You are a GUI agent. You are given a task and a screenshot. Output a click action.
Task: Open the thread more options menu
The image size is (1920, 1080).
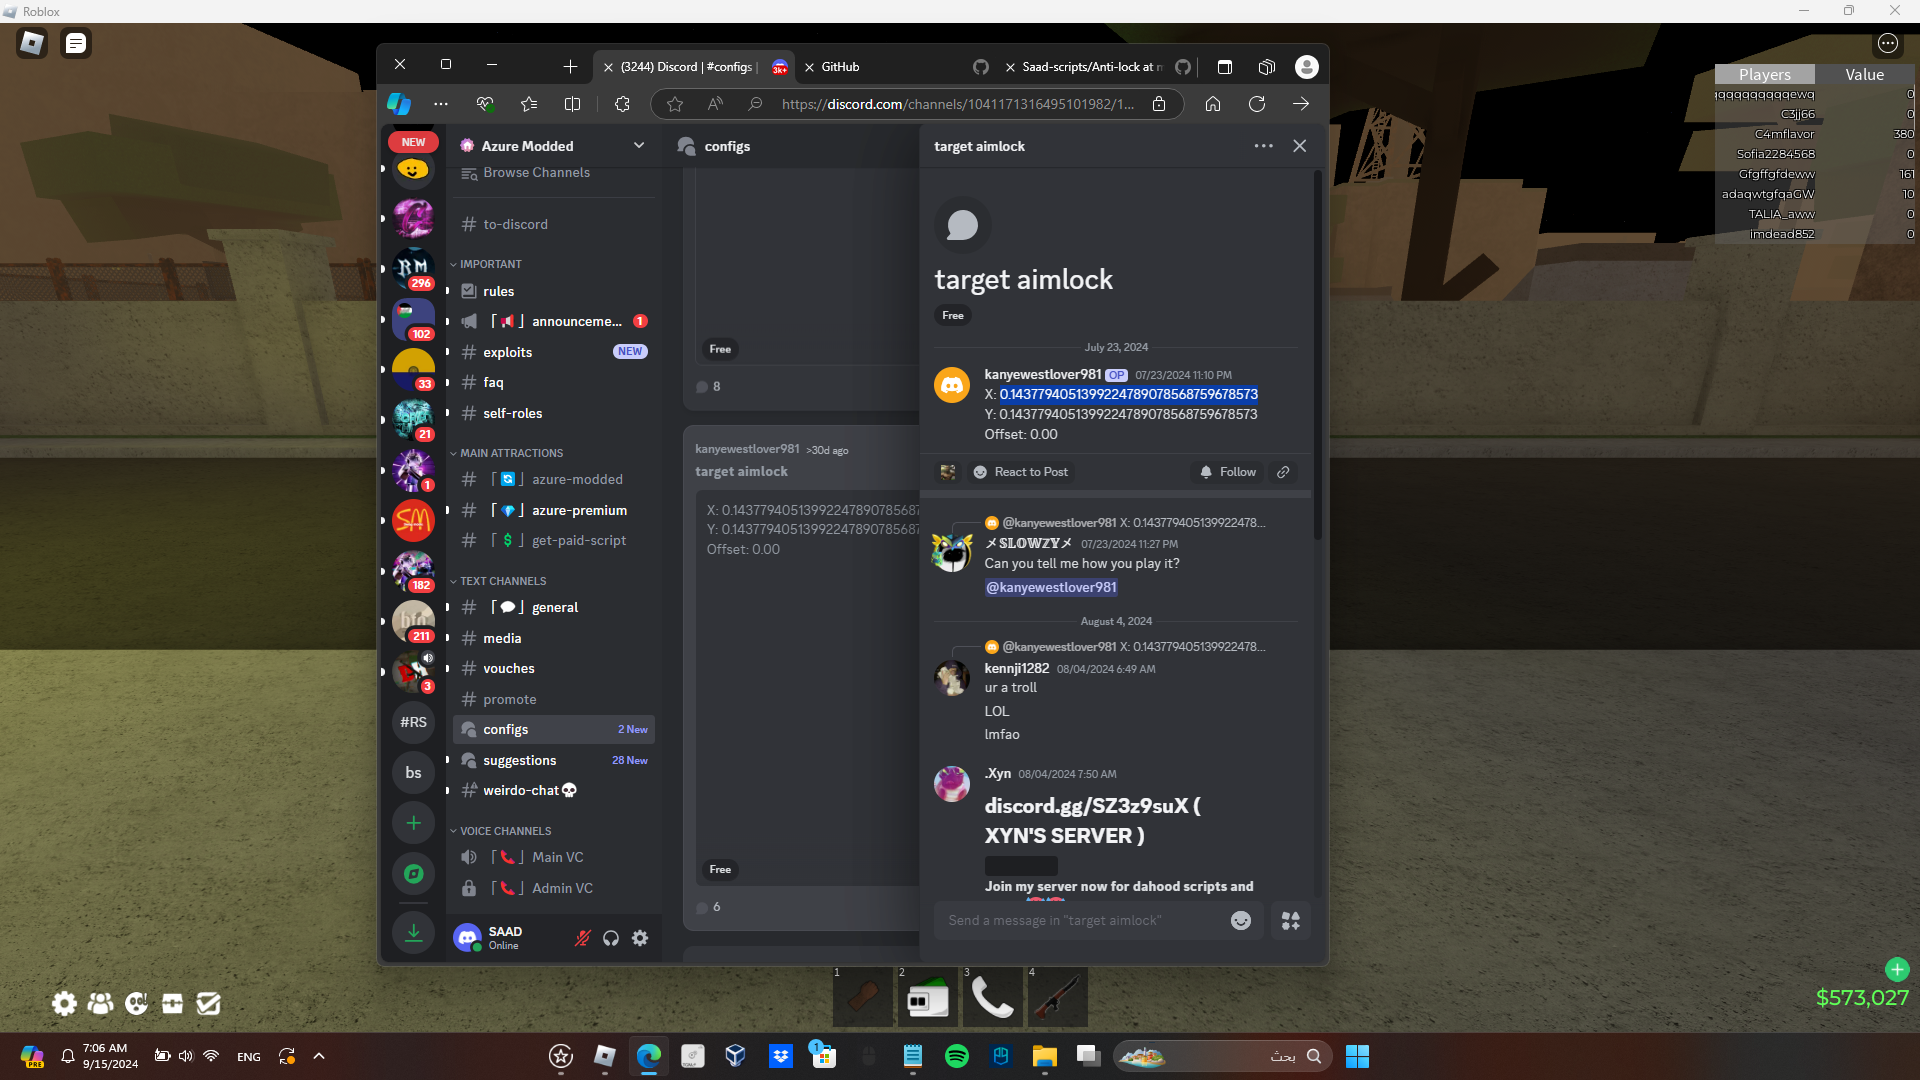[1263, 146]
